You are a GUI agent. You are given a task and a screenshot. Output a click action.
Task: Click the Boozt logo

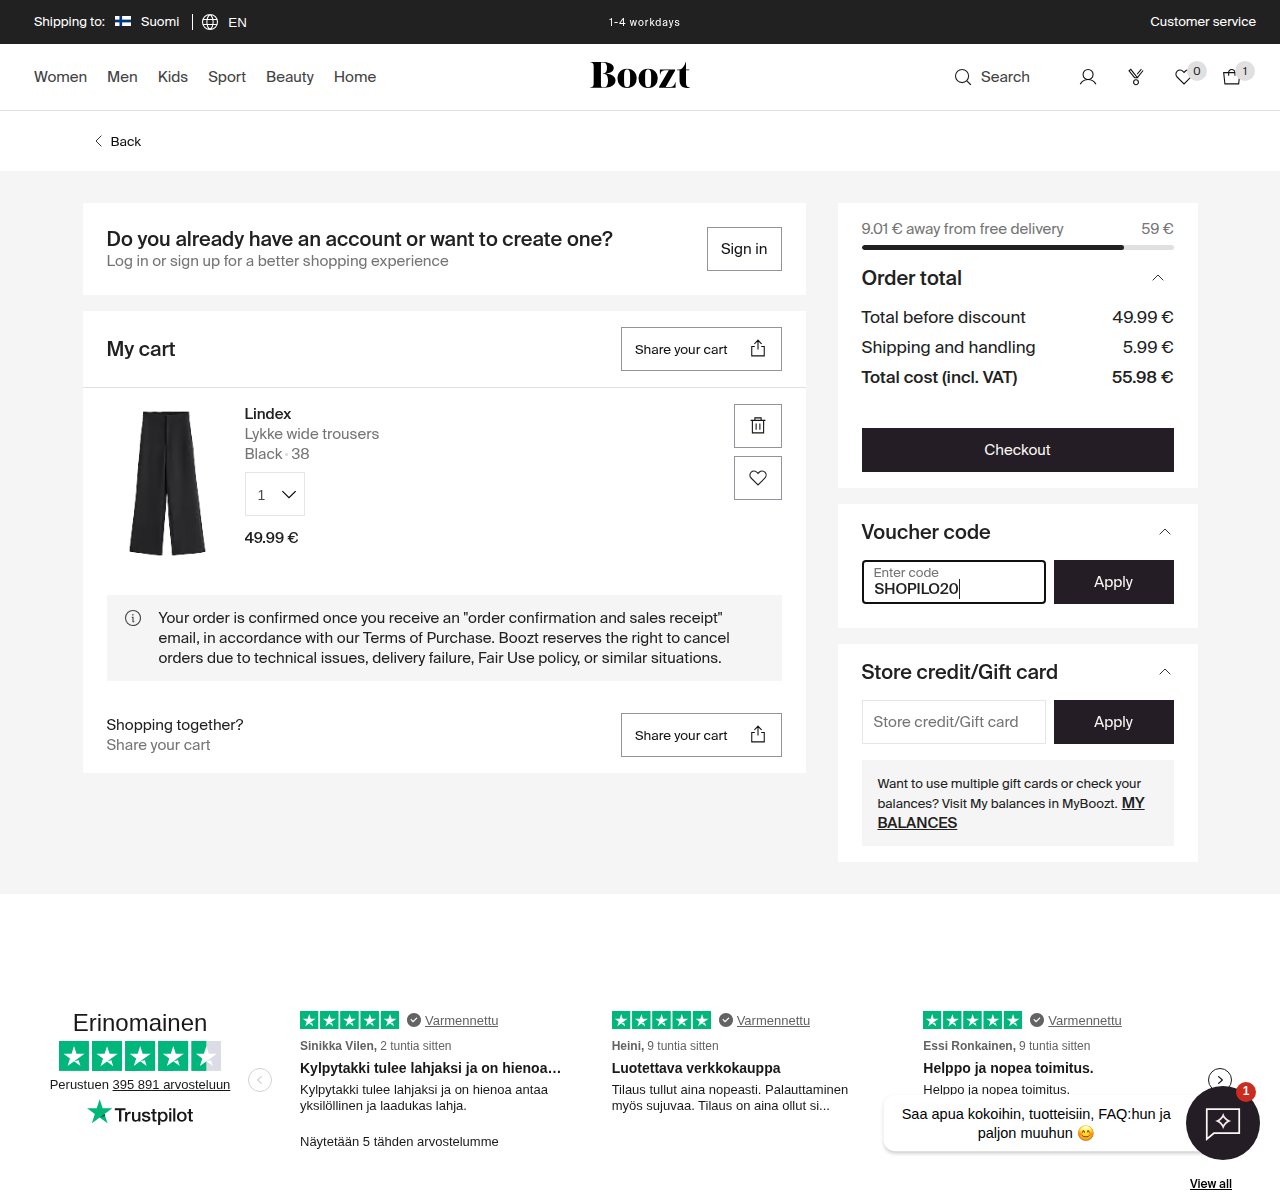click(640, 76)
